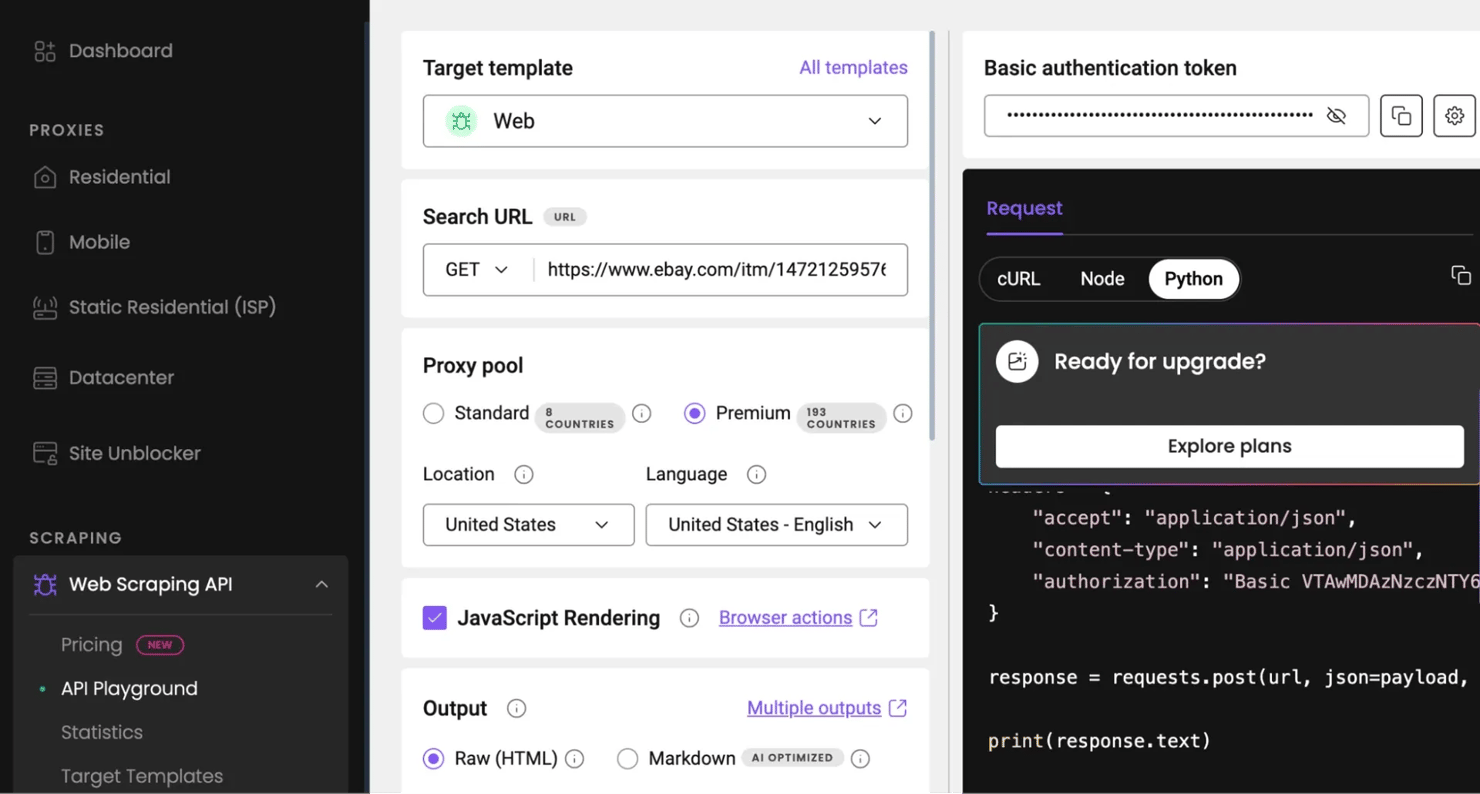Switch to the cURL code tab
This screenshot has height=794, width=1480.
coord(1018,279)
